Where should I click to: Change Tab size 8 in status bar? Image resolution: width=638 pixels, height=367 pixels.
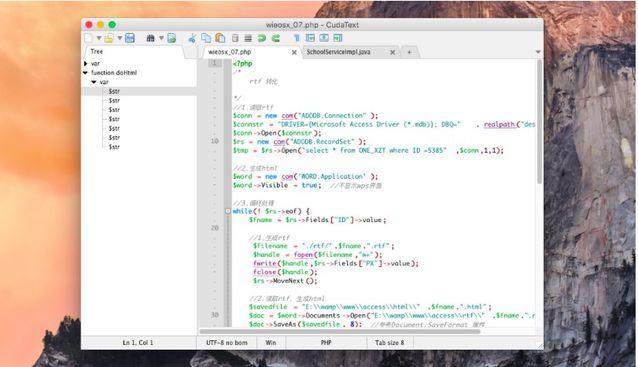pyautogui.click(x=389, y=343)
